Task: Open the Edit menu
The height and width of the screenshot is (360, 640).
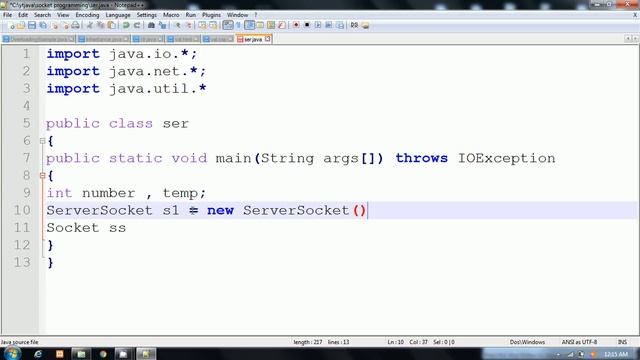Action: coord(23,15)
